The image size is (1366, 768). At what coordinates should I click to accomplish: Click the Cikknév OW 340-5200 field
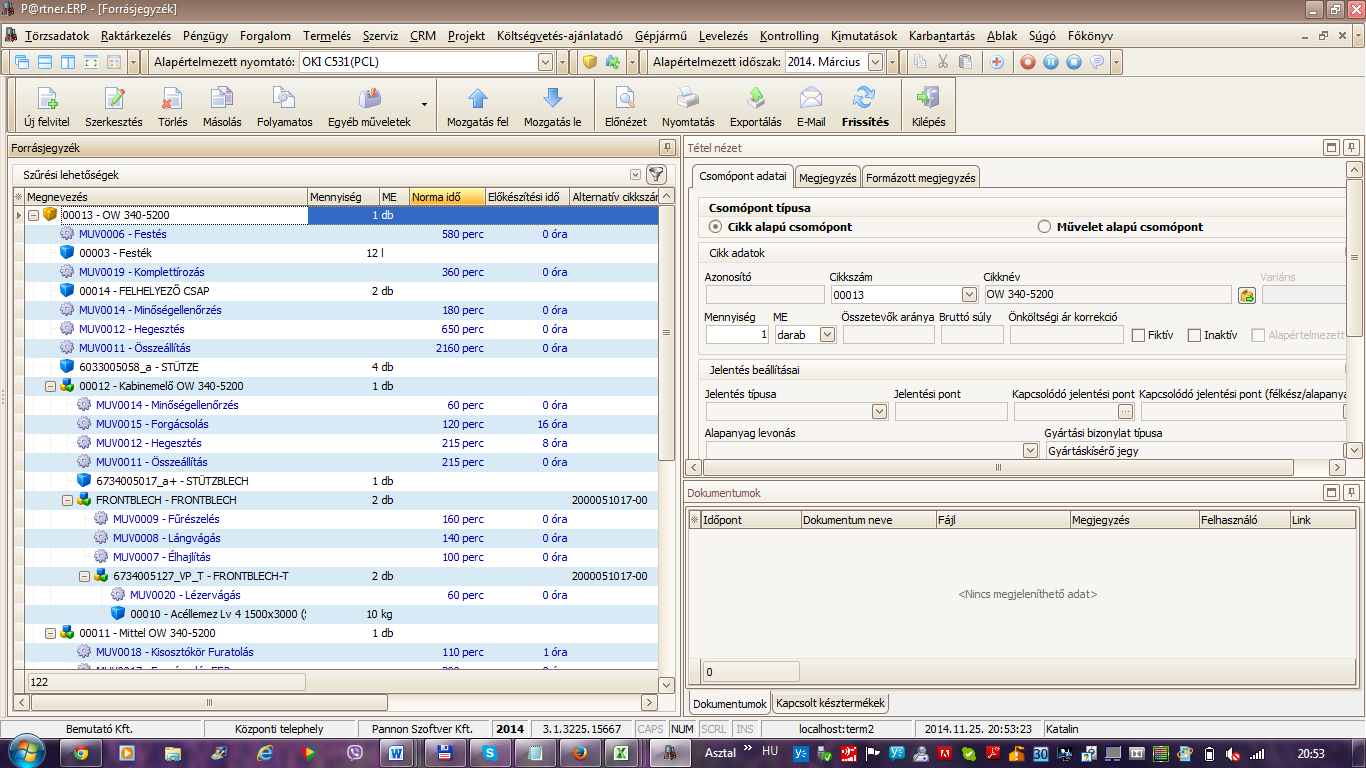pyautogui.click(x=1108, y=295)
